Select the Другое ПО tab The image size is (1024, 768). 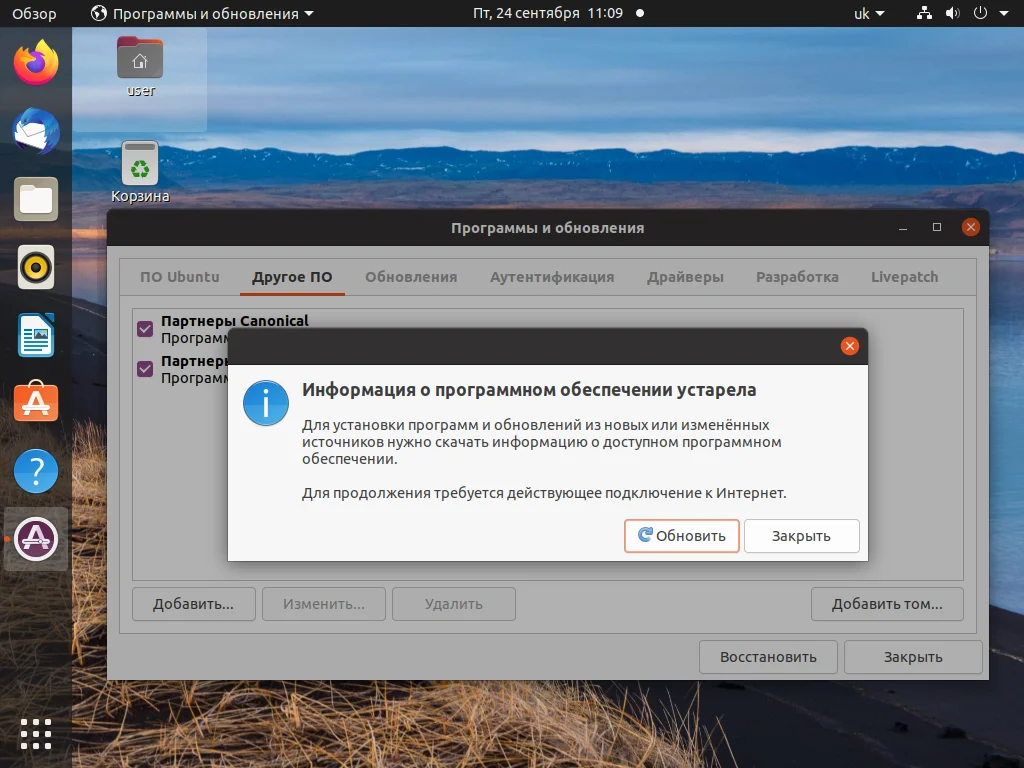[292, 277]
